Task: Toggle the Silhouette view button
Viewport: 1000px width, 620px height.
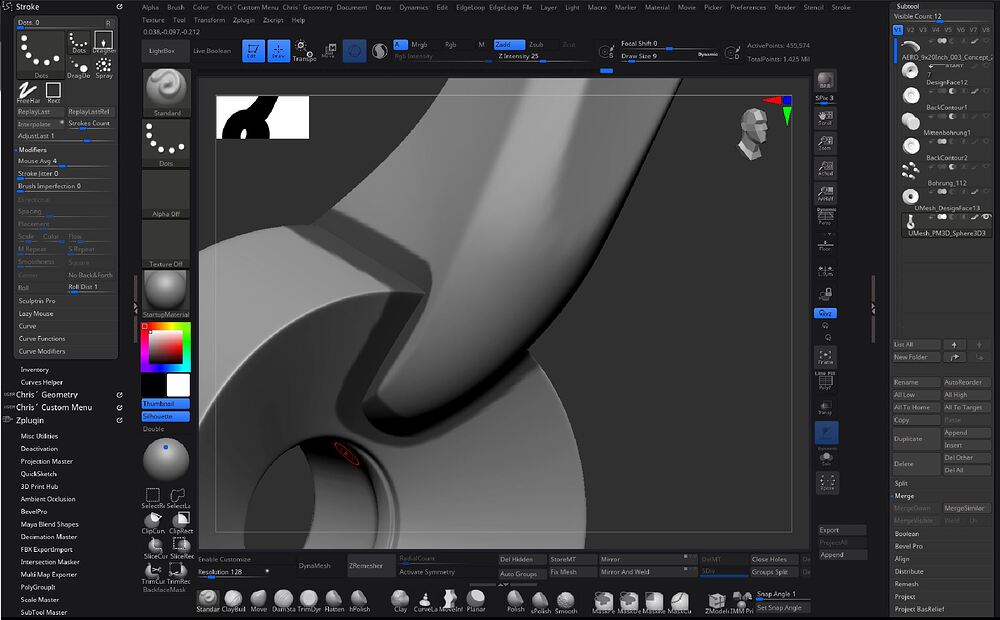Action: tap(165, 417)
